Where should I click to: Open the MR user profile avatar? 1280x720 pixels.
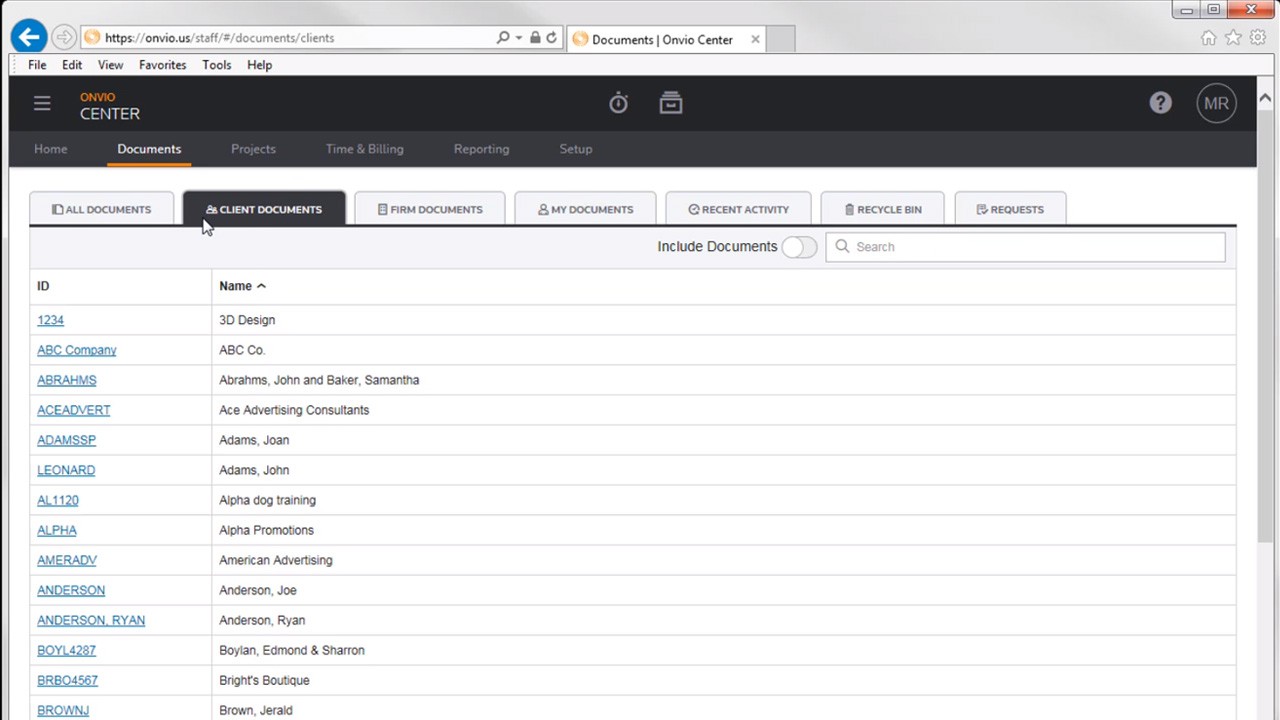click(1216, 103)
